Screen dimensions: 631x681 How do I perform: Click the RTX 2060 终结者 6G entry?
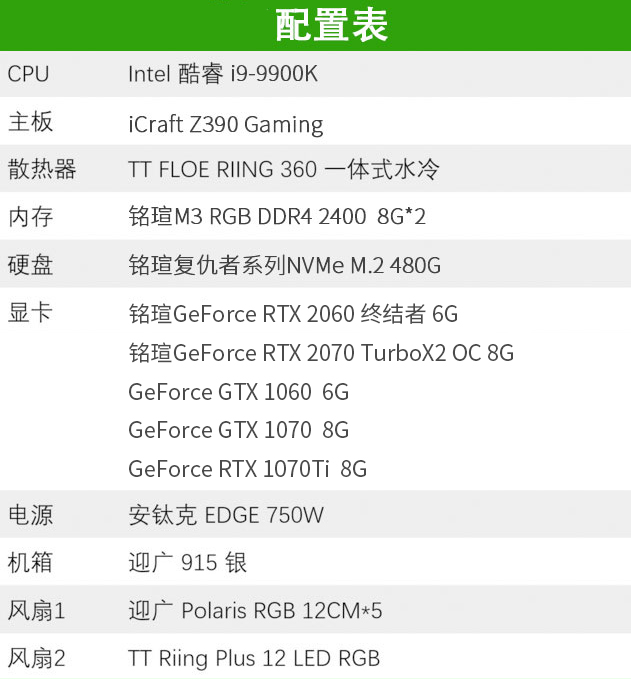(x=293, y=314)
